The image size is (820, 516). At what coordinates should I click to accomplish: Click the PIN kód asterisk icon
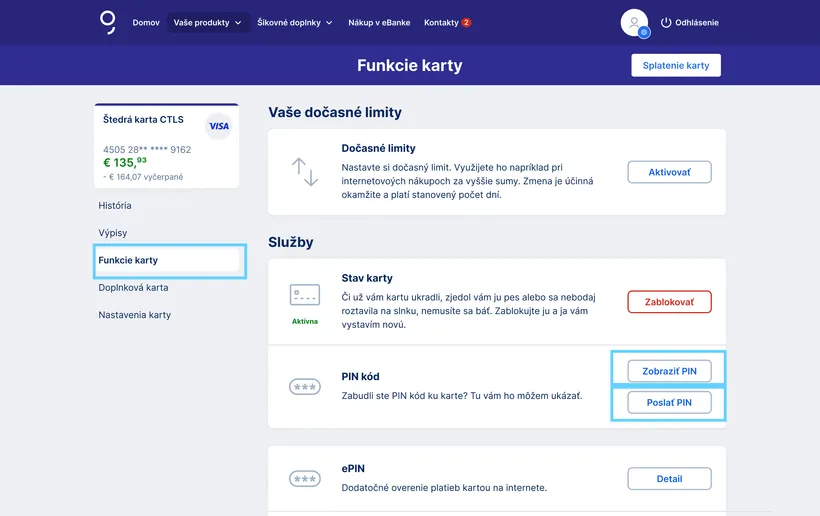[304, 387]
